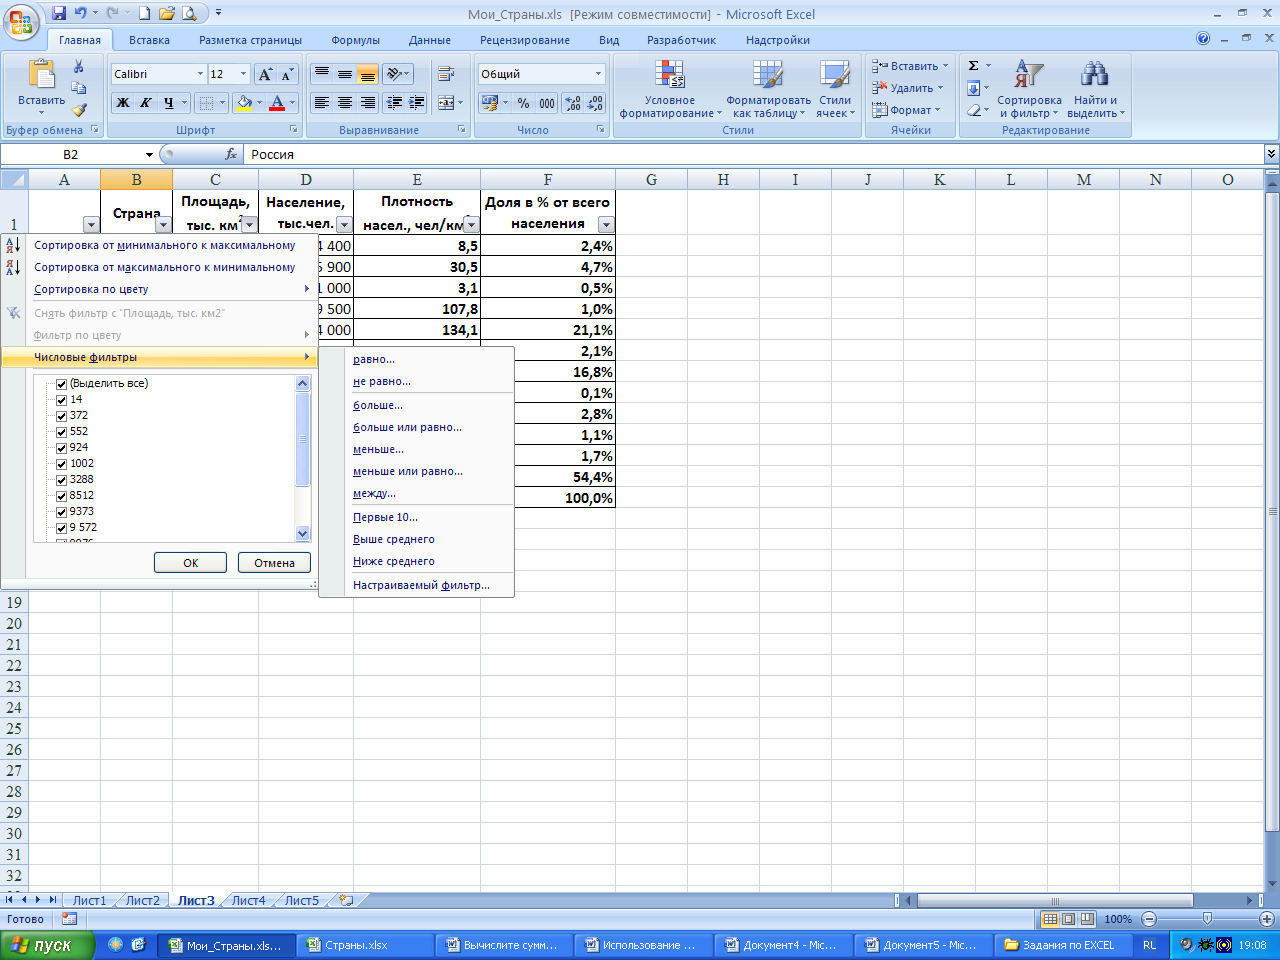Open filter dropdown in column A header
1280x960 pixels.
(x=91, y=225)
